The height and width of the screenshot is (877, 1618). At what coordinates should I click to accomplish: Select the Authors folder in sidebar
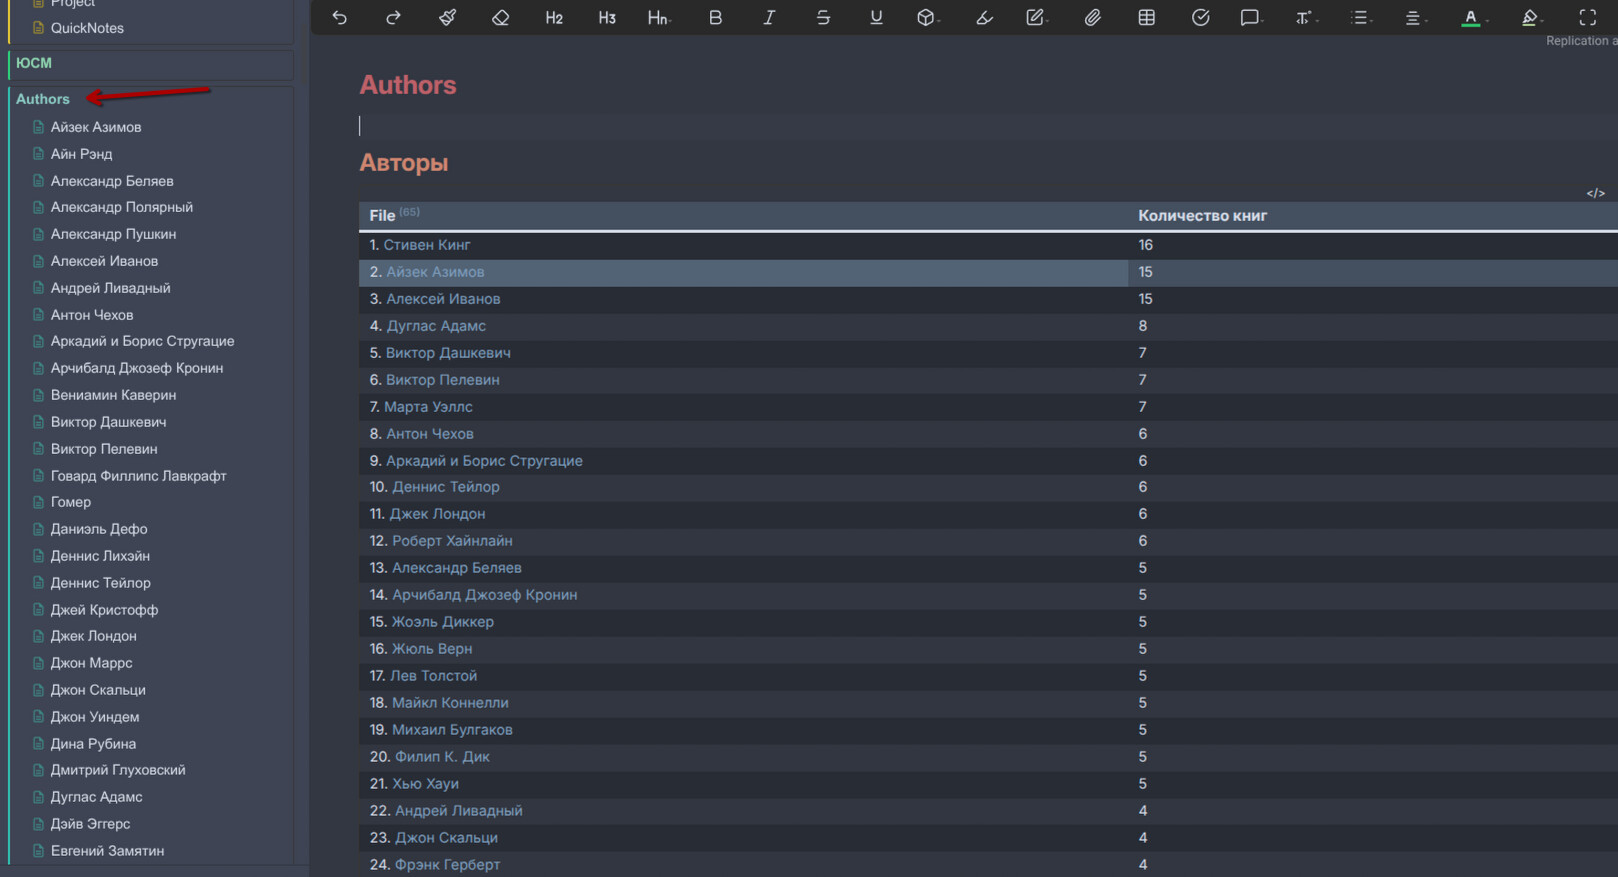coord(43,99)
